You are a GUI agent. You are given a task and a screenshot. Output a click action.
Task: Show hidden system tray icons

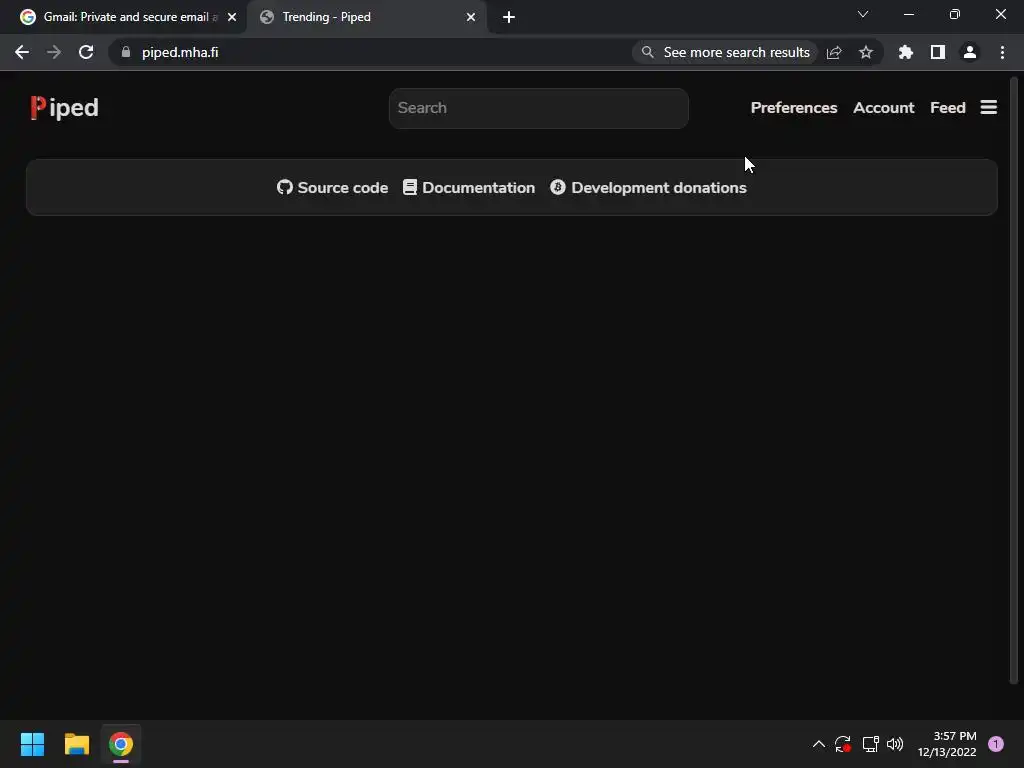(x=818, y=744)
